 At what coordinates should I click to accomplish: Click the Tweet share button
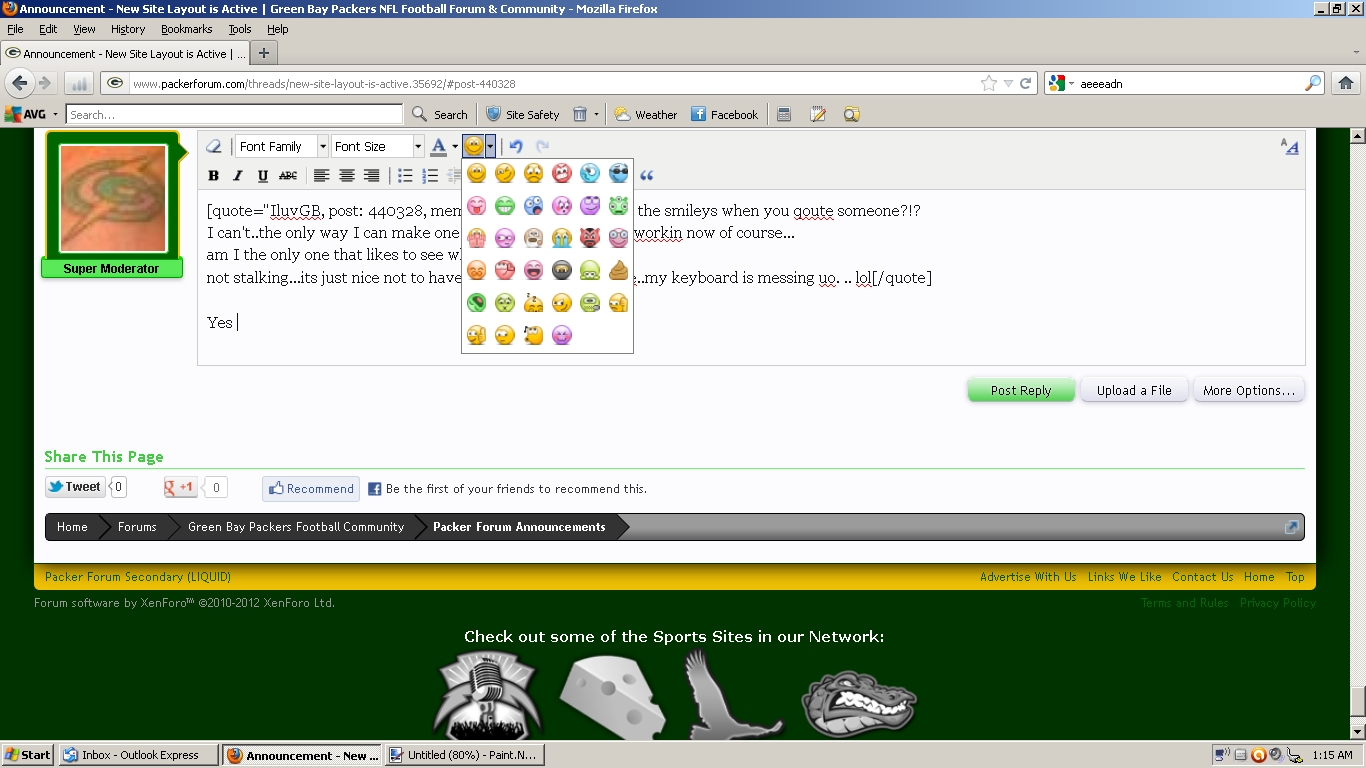click(75, 487)
